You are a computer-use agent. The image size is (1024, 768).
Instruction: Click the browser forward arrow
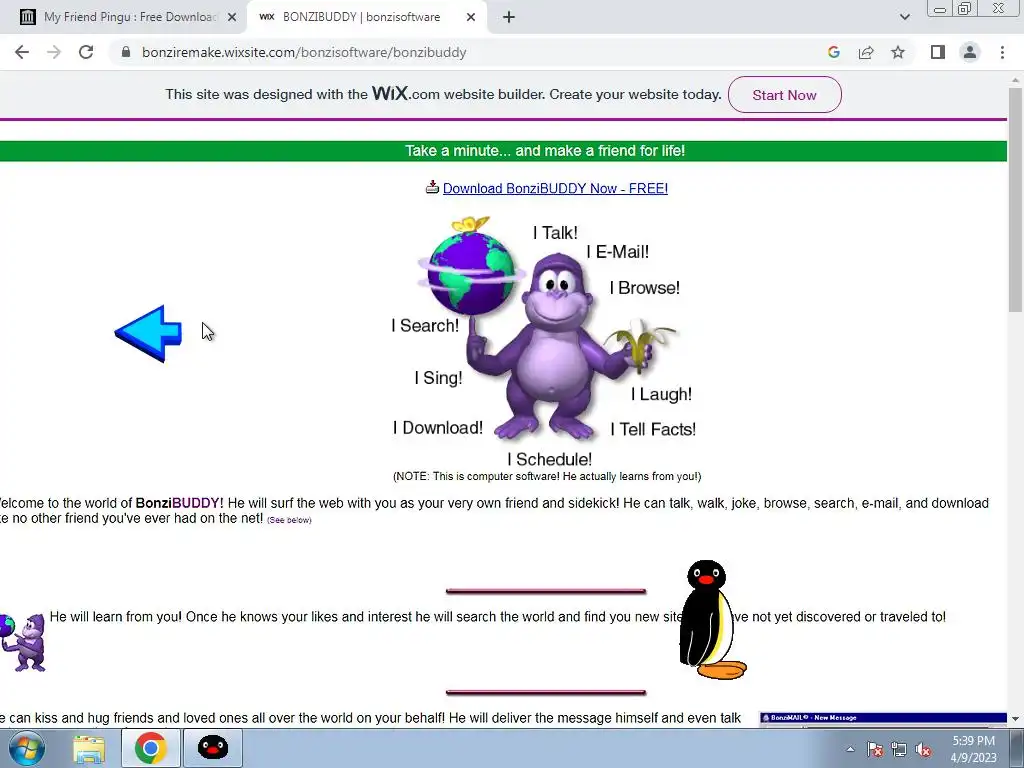[54, 52]
